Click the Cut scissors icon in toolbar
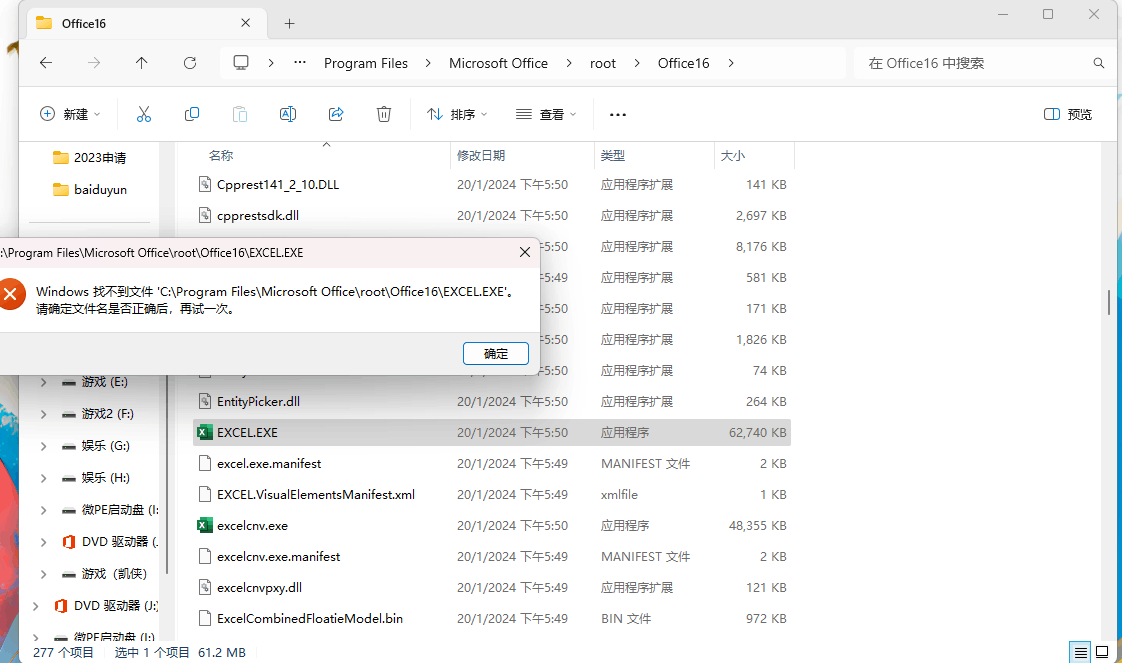Viewport: 1122px width, 663px height. (x=144, y=114)
